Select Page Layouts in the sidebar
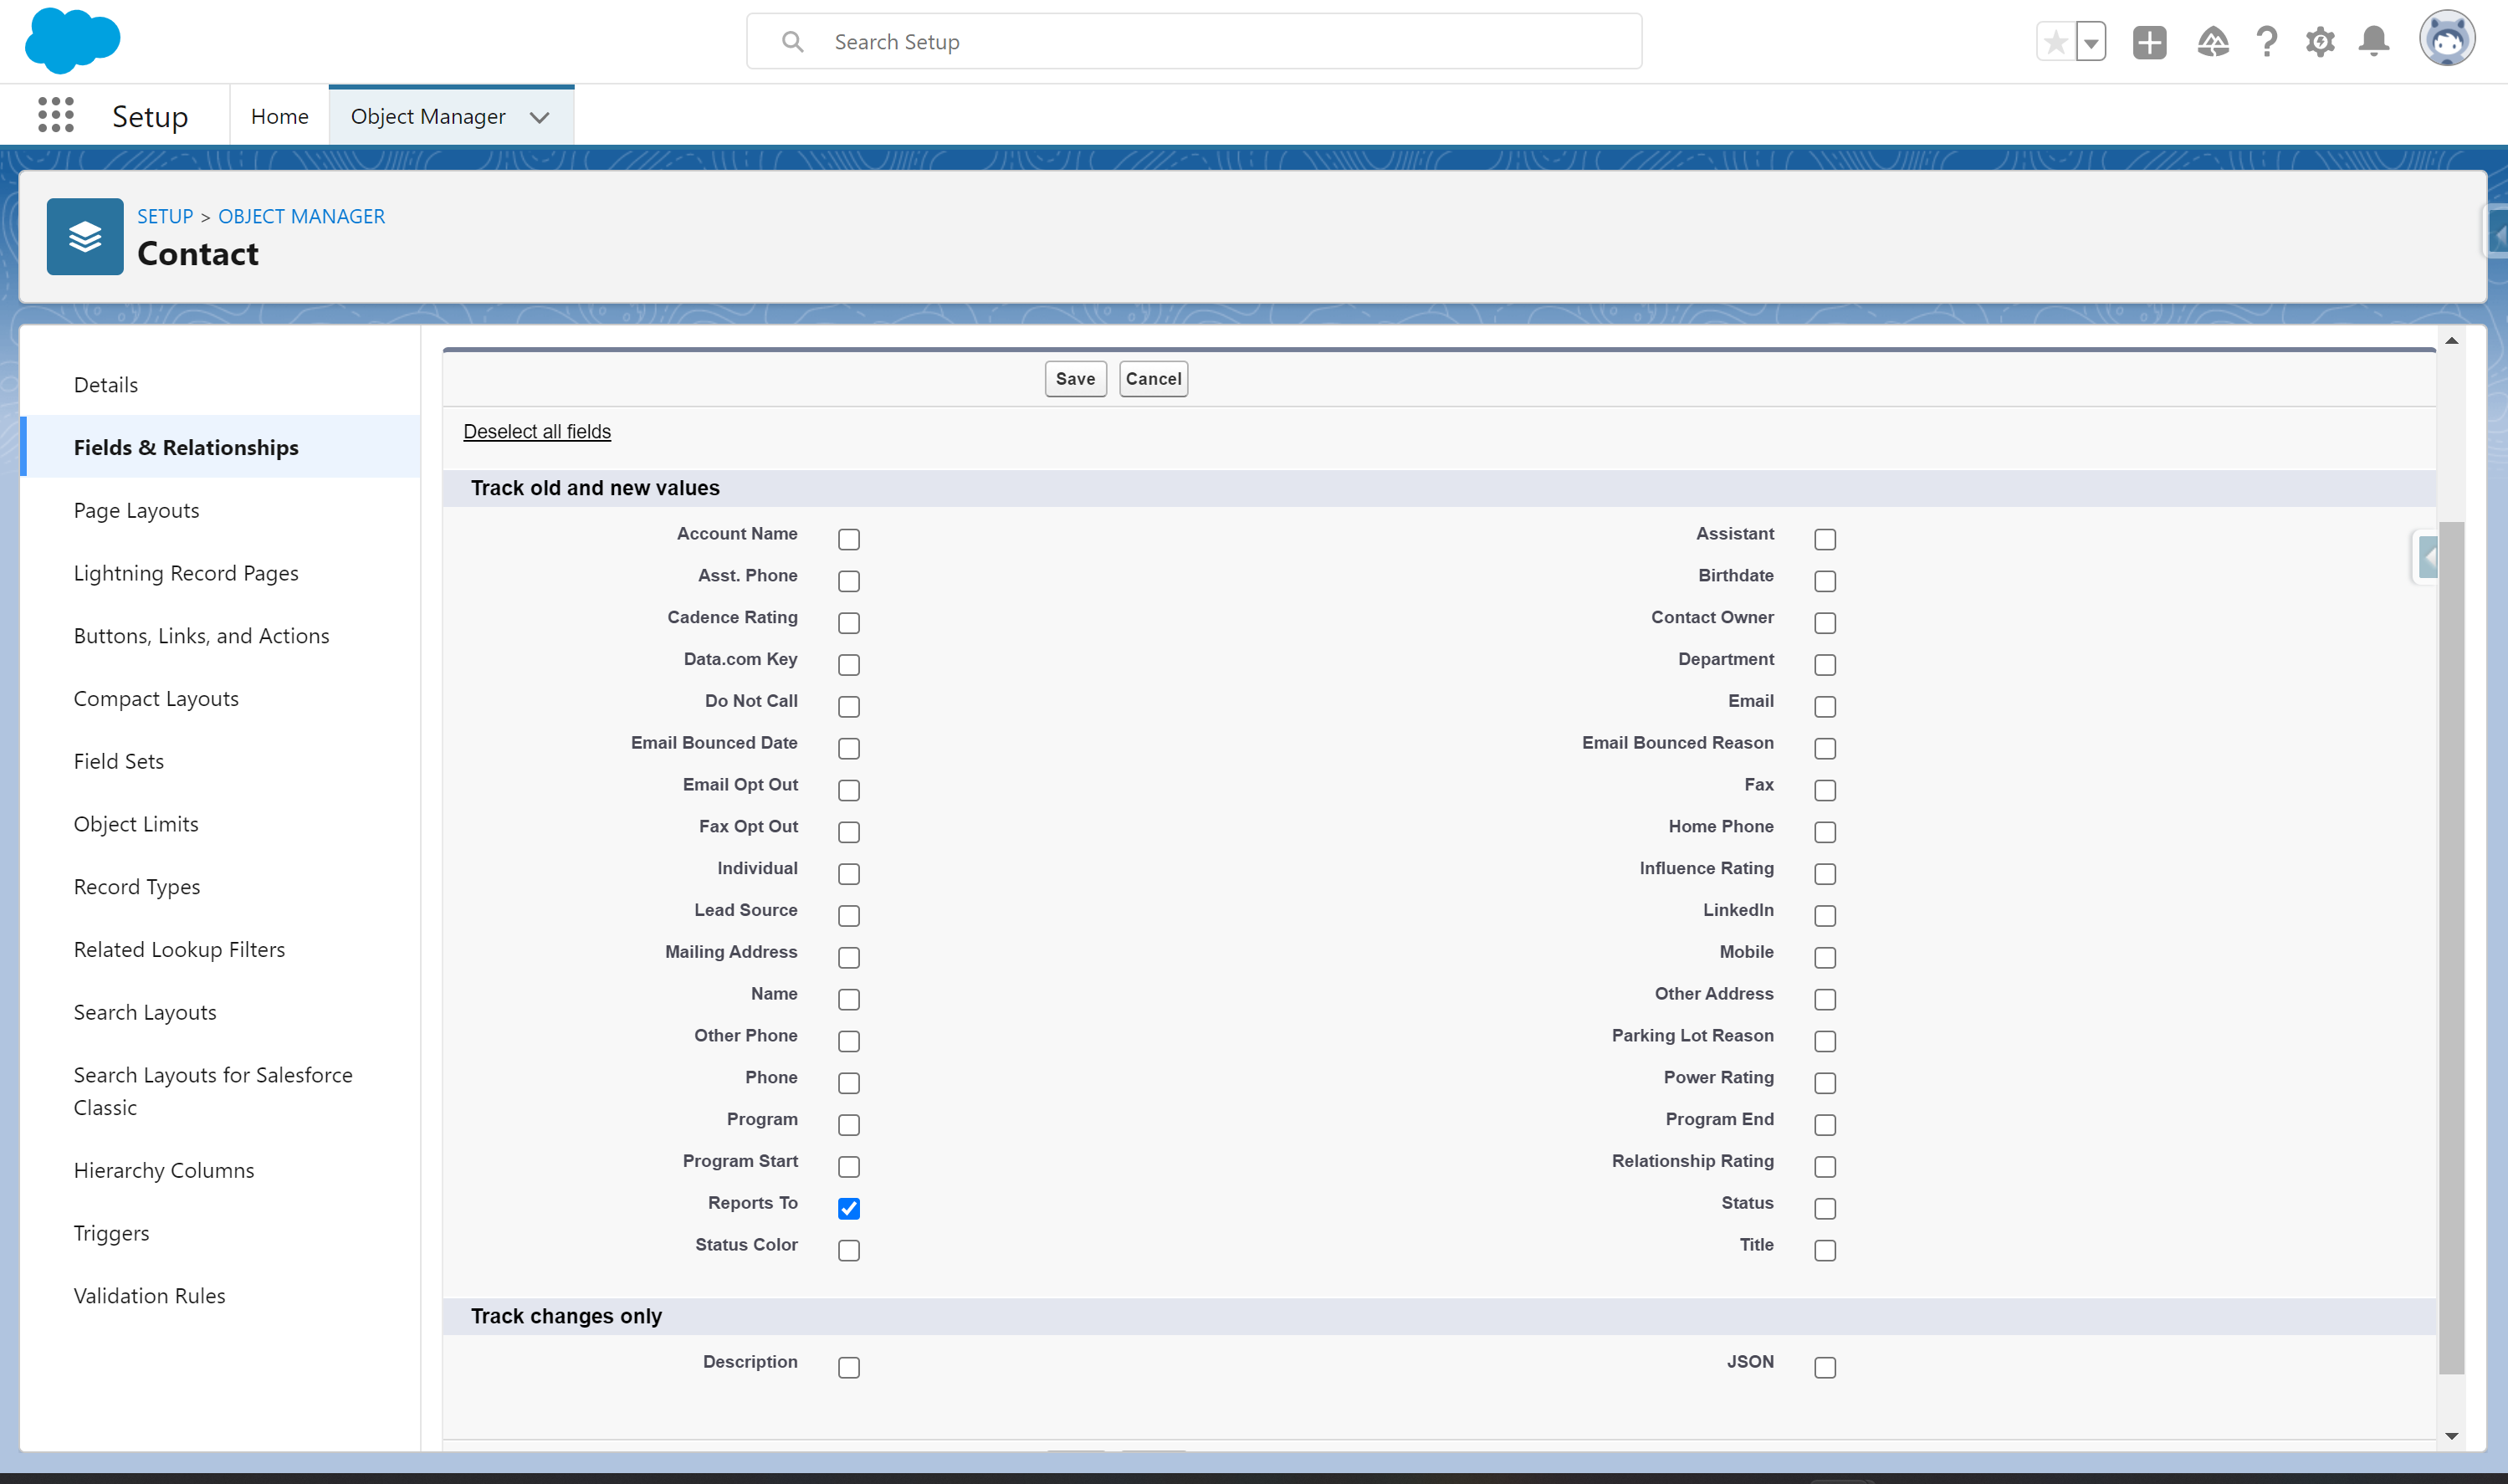2508x1484 pixels. point(136,510)
